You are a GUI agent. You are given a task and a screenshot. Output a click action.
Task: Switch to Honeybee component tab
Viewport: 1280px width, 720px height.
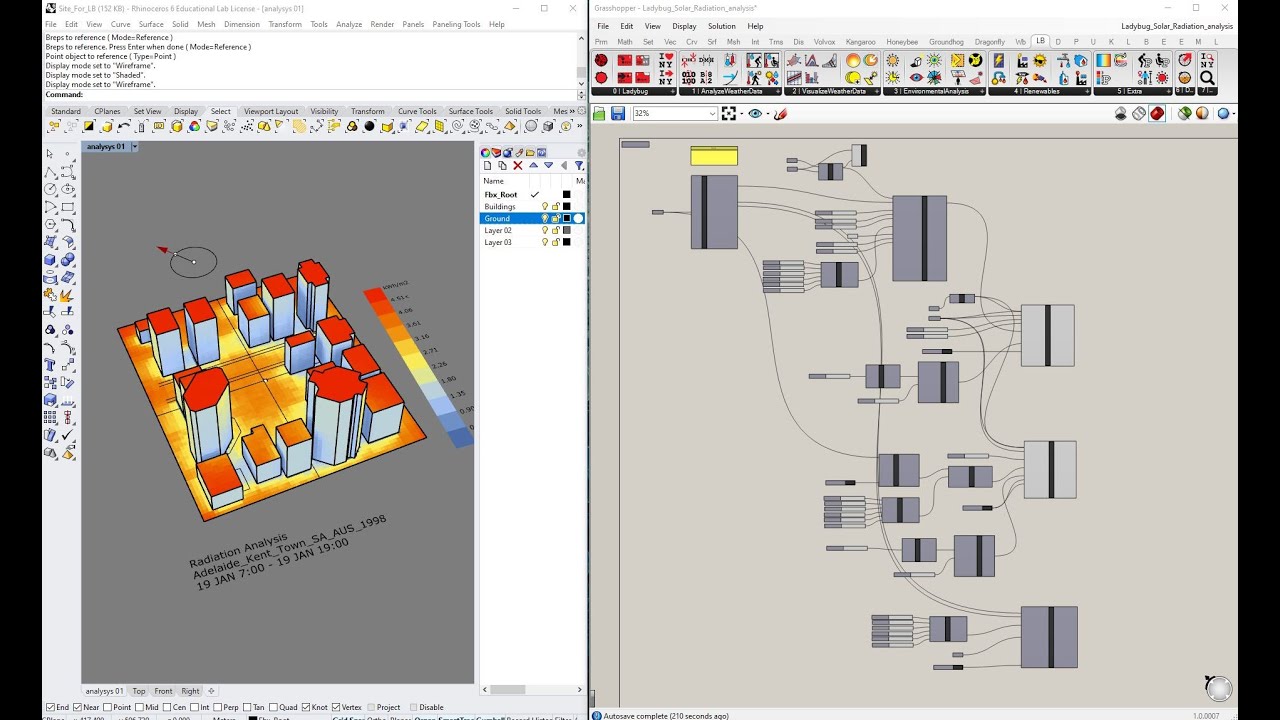point(902,42)
